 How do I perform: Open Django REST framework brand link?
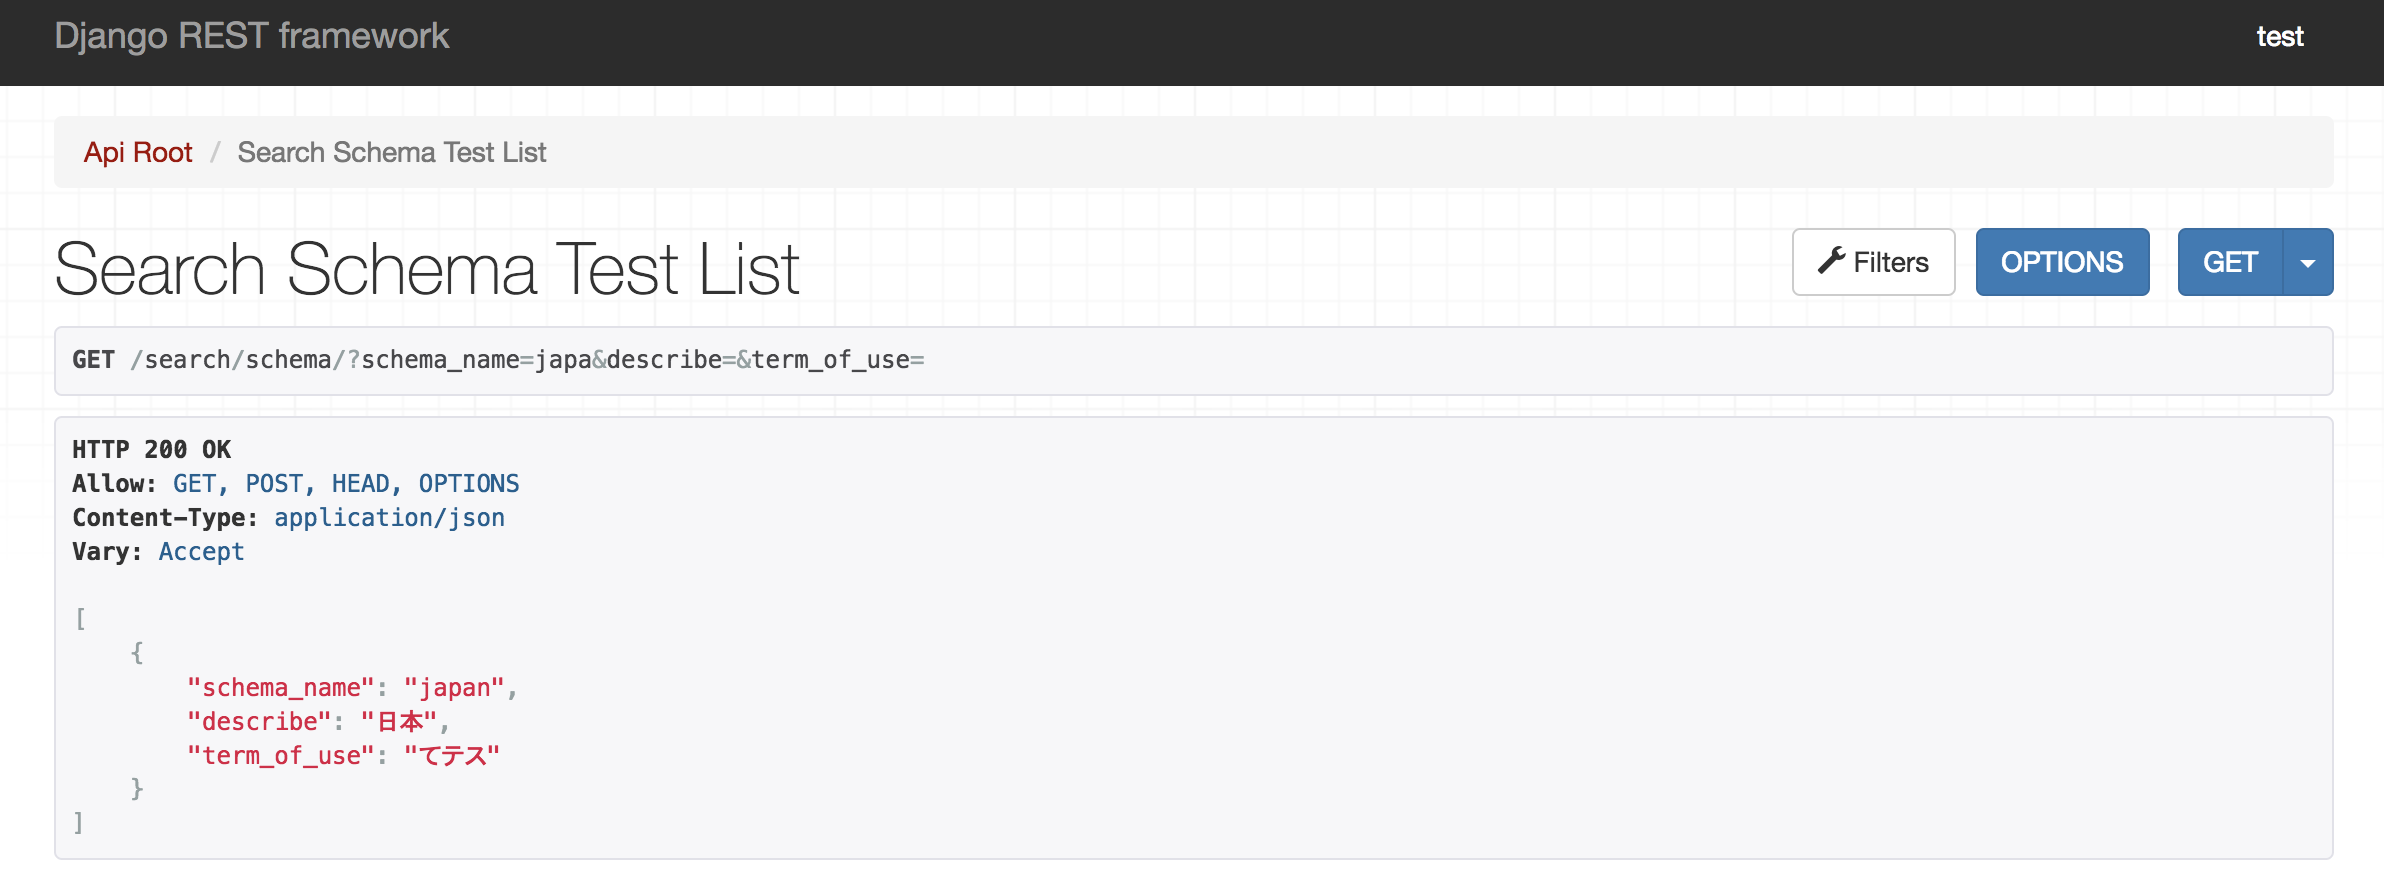[x=252, y=36]
